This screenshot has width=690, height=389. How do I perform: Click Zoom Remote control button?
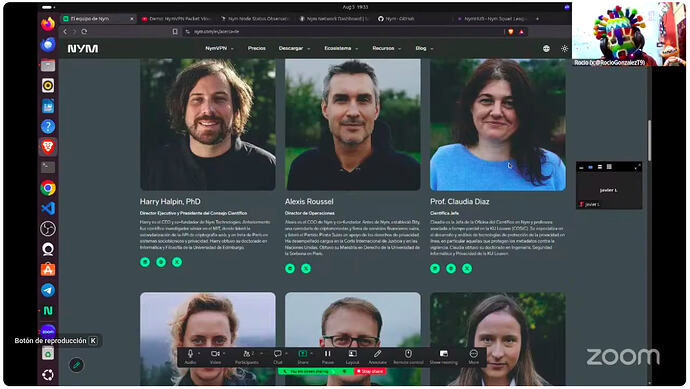click(x=408, y=356)
